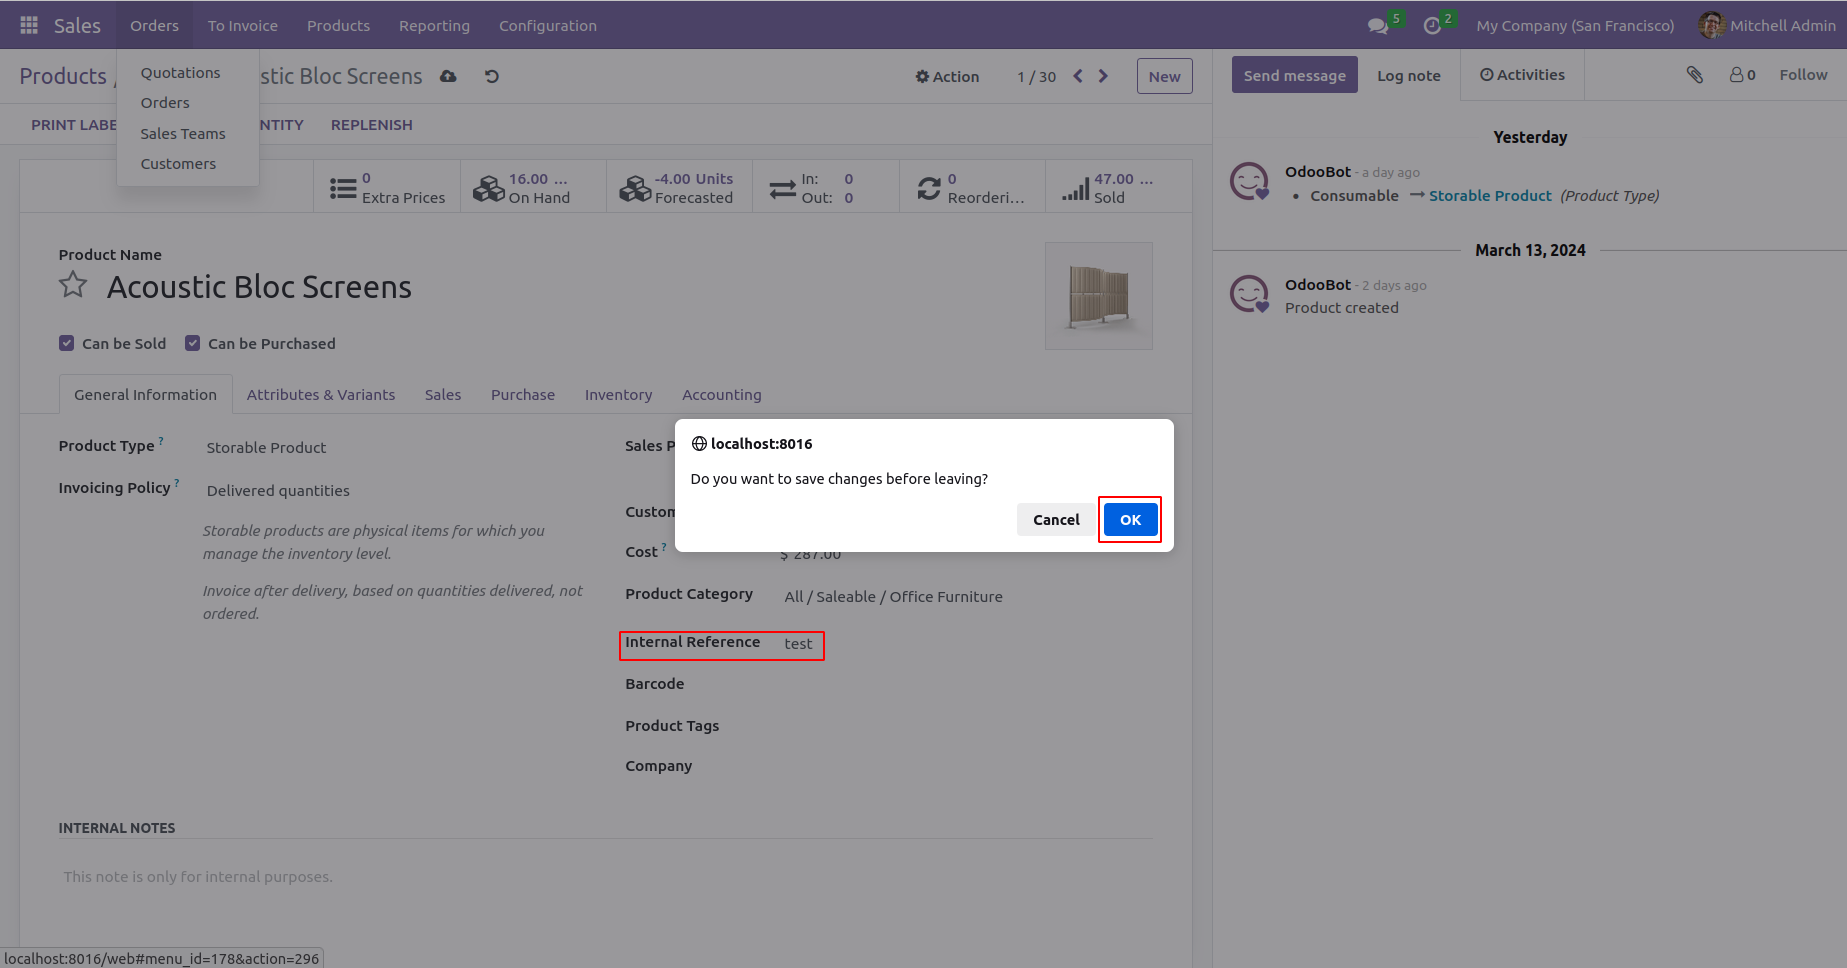Click Follow button
This screenshot has height=968, width=1847.
coord(1803,75)
